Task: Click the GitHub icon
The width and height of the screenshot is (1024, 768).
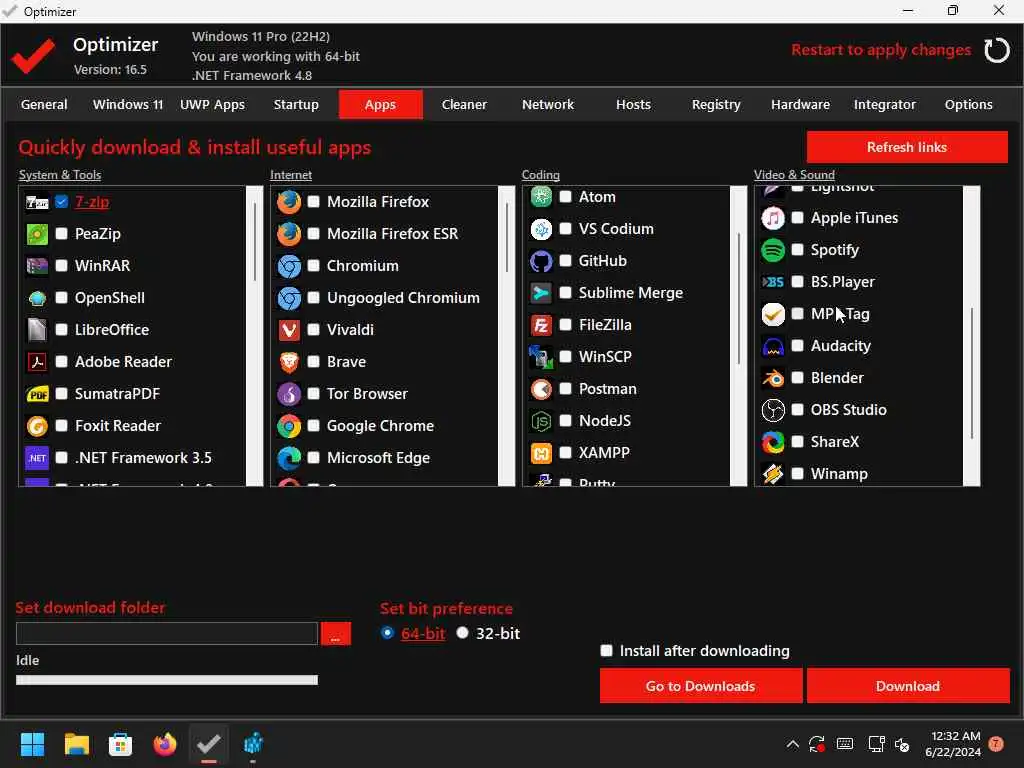Action: pos(541,261)
